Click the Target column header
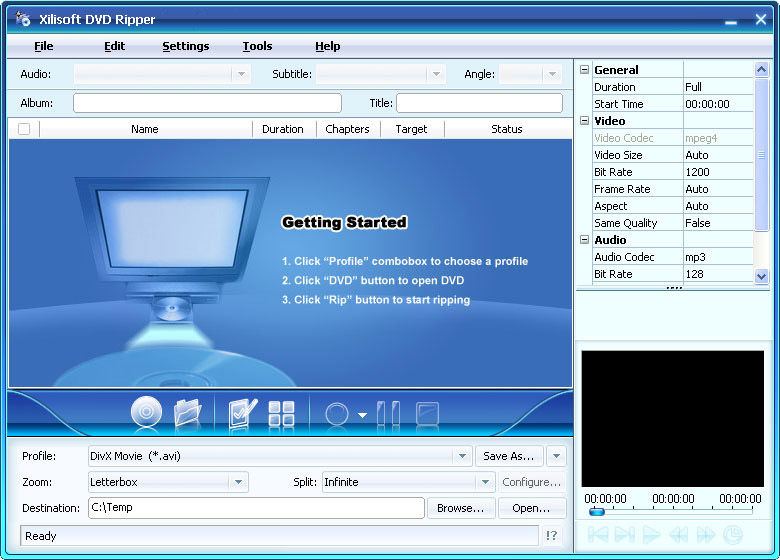This screenshot has height=560, width=780. click(412, 129)
